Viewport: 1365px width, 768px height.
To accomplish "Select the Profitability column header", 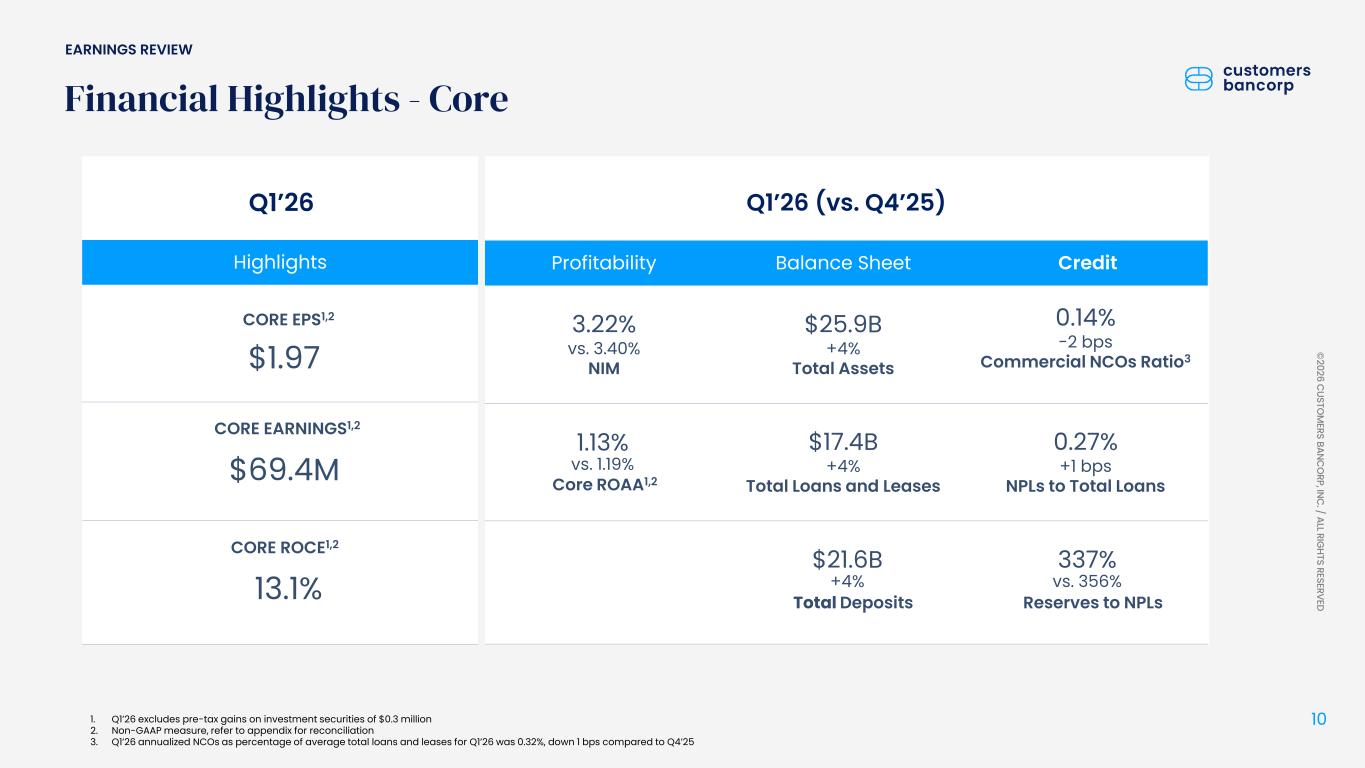I will pyautogui.click(x=604, y=263).
